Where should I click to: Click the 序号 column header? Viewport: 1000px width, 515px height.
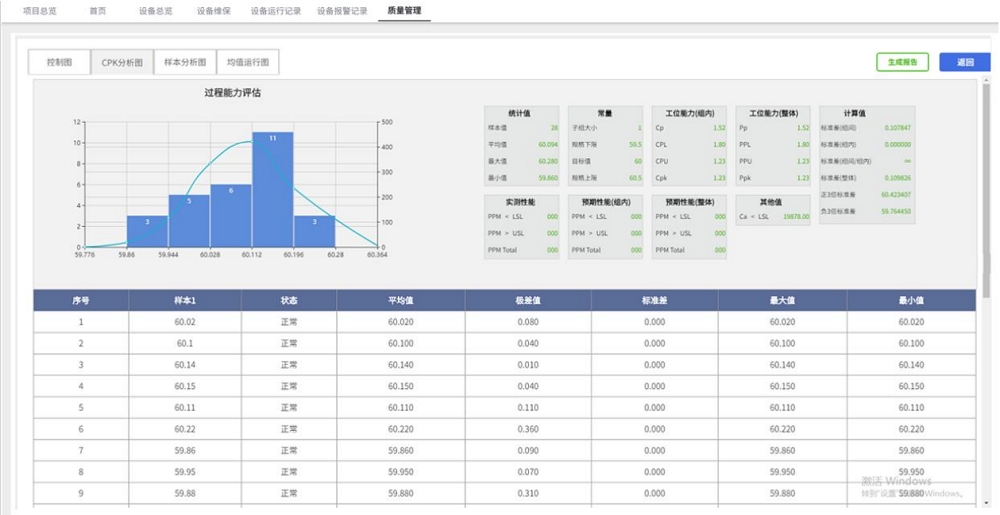tap(81, 300)
